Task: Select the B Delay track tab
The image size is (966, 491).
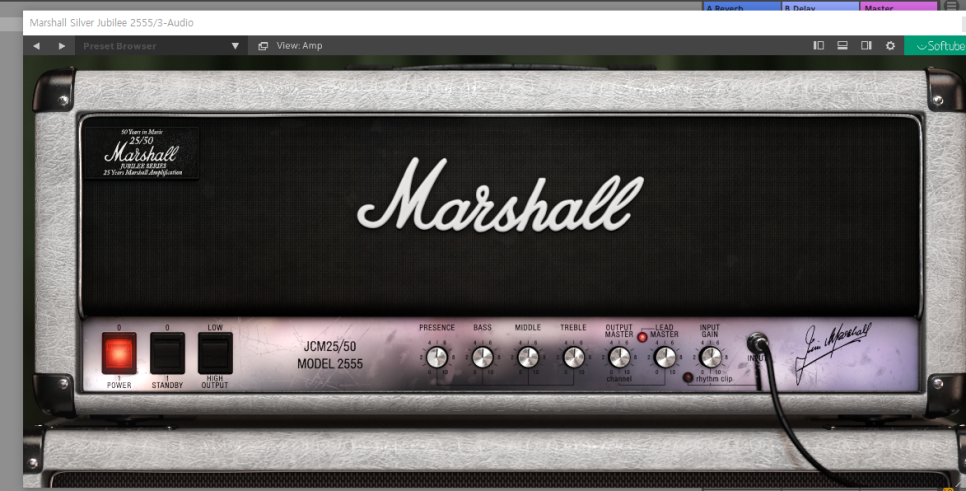Action: 820,7
